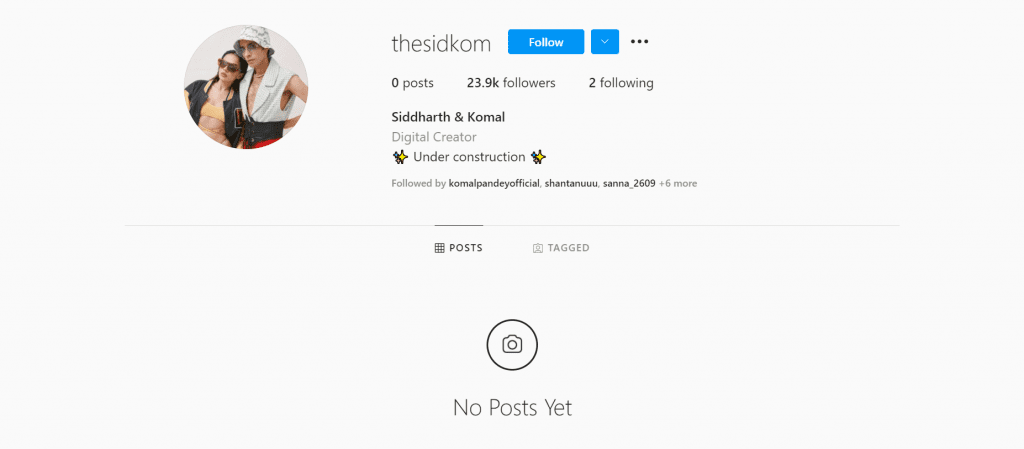Expand the +6 more followers list
This screenshot has height=449, width=1024.
click(678, 183)
